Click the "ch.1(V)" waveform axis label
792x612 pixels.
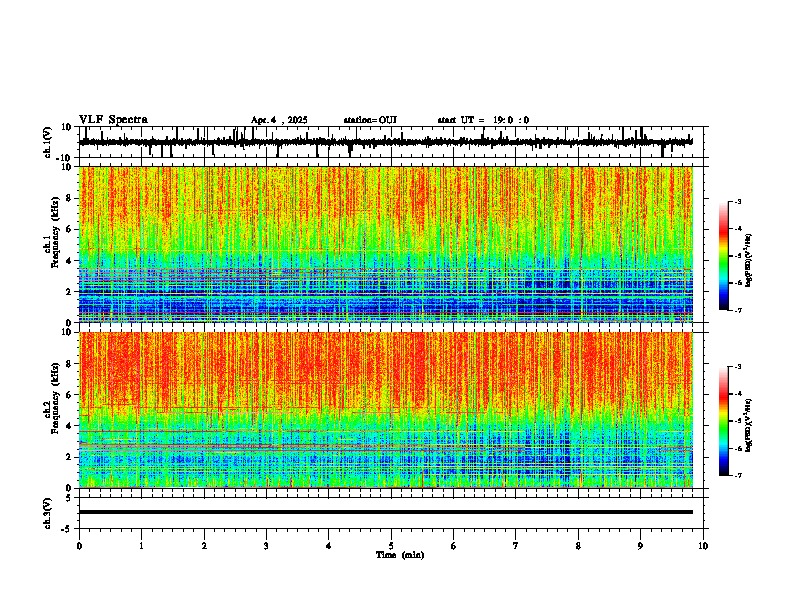(x=48, y=142)
